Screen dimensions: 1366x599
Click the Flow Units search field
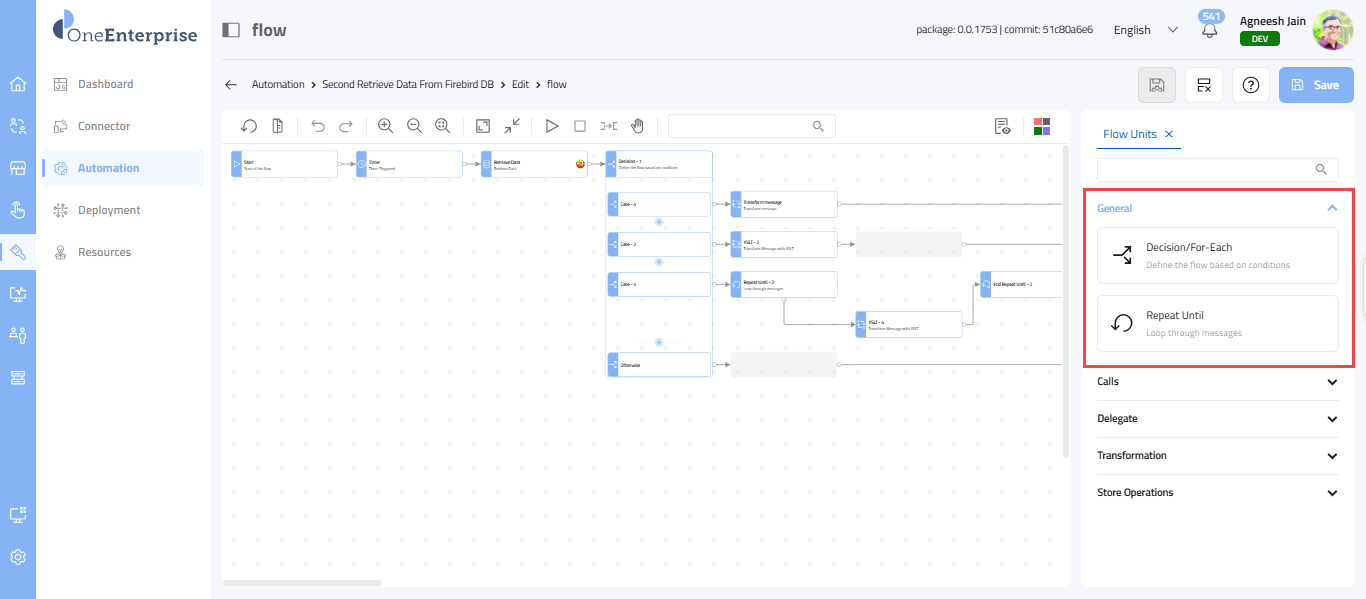[x=1206, y=169]
